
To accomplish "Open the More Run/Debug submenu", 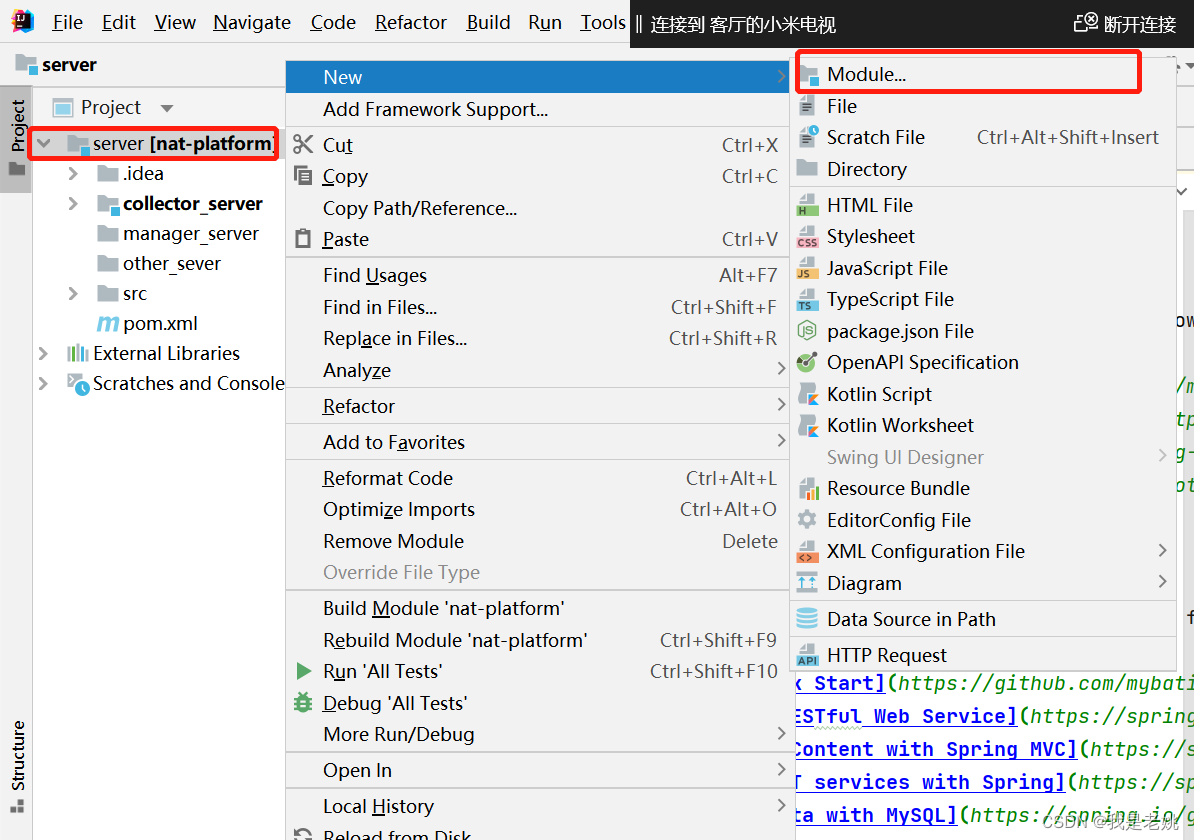I will pos(537,733).
